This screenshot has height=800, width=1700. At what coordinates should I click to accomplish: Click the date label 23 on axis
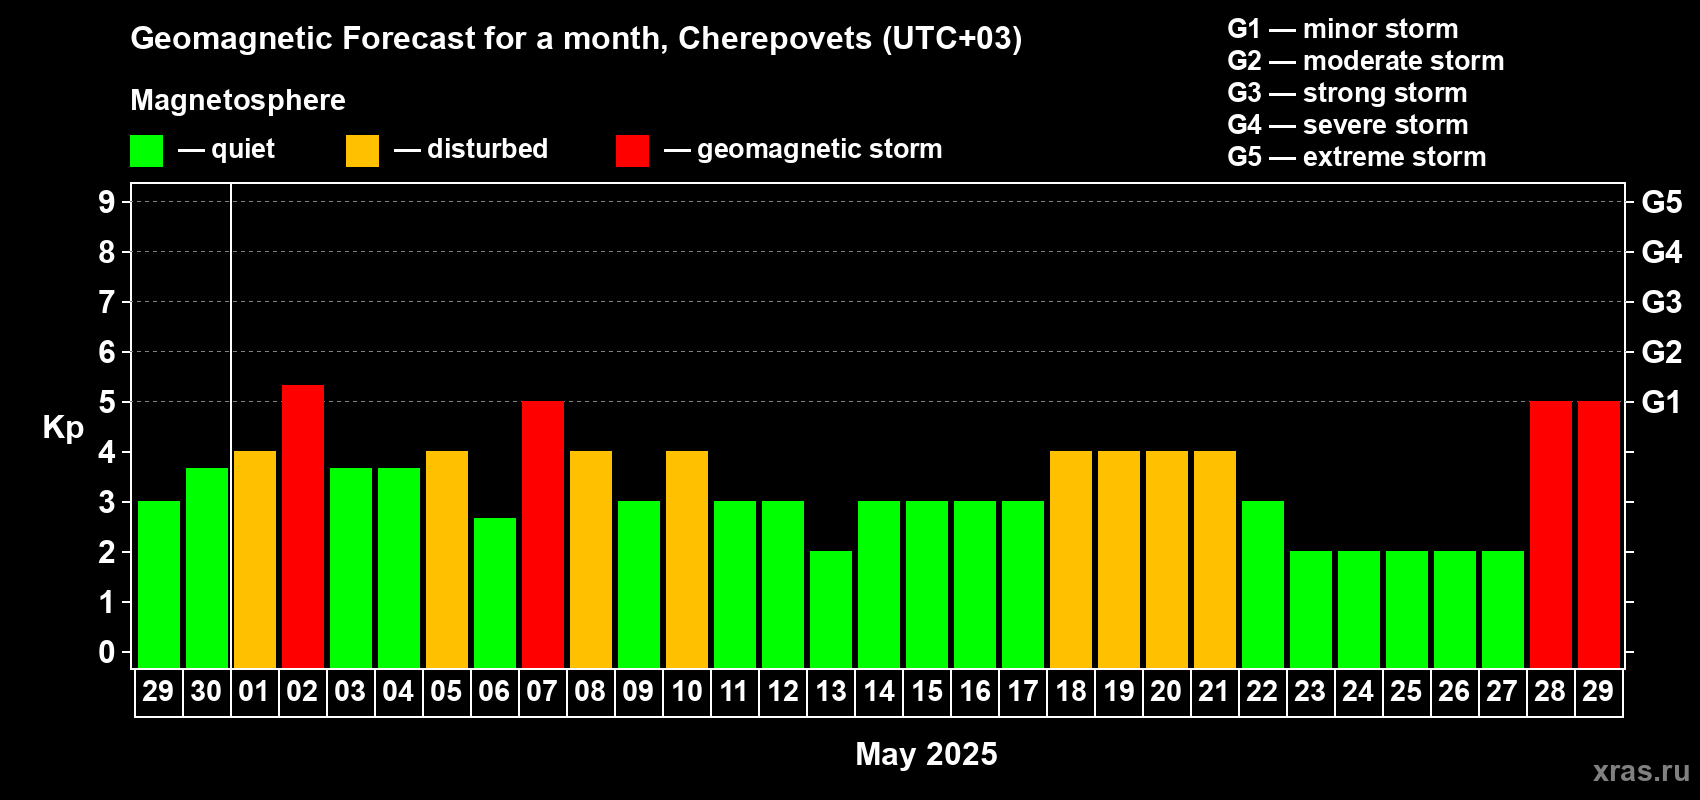[x=1310, y=691]
